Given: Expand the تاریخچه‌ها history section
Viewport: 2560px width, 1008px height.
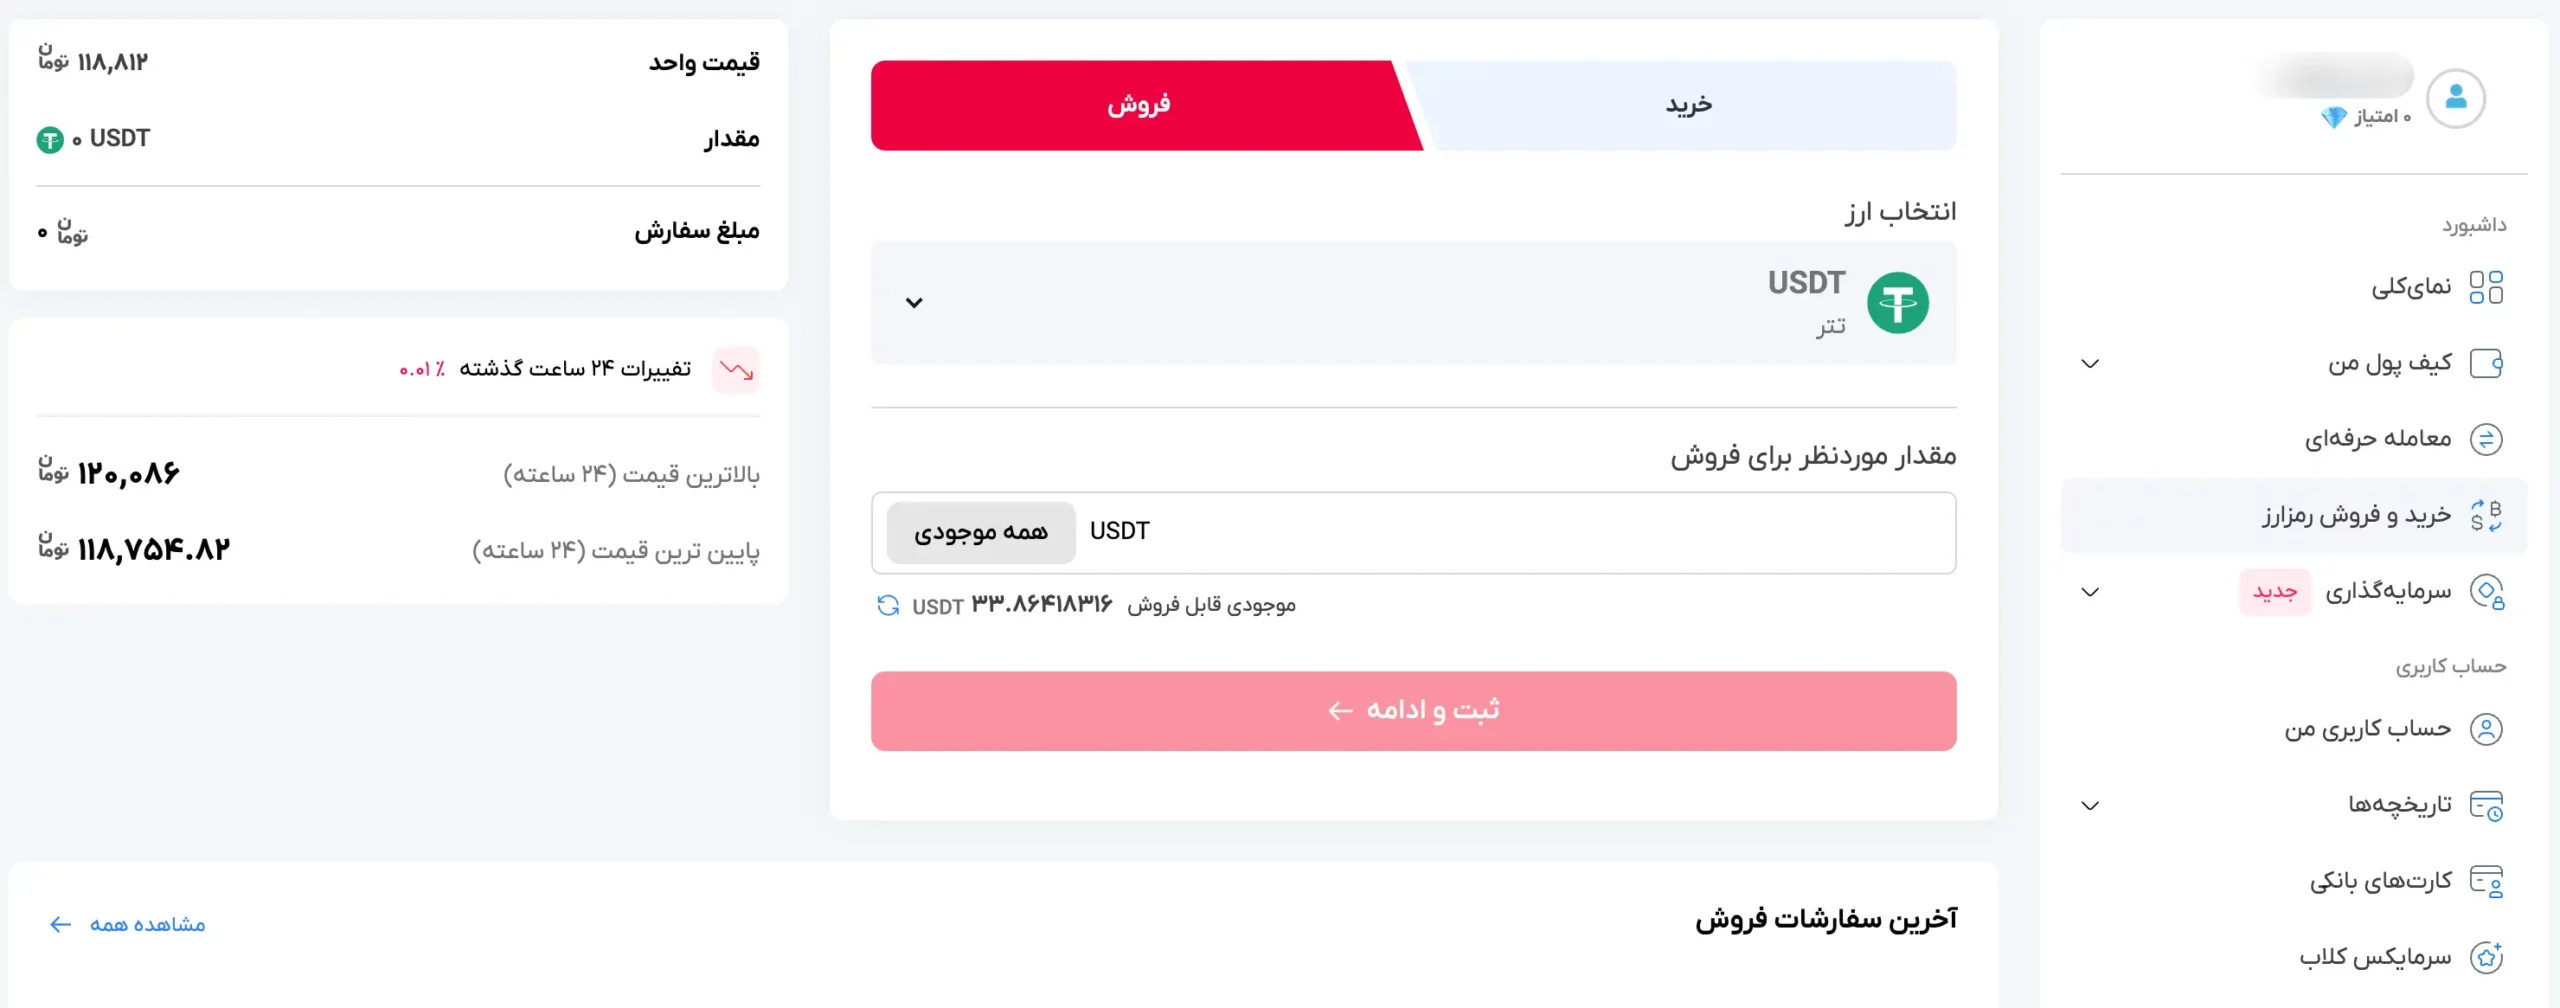Looking at the screenshot, I should [2090, 804].
